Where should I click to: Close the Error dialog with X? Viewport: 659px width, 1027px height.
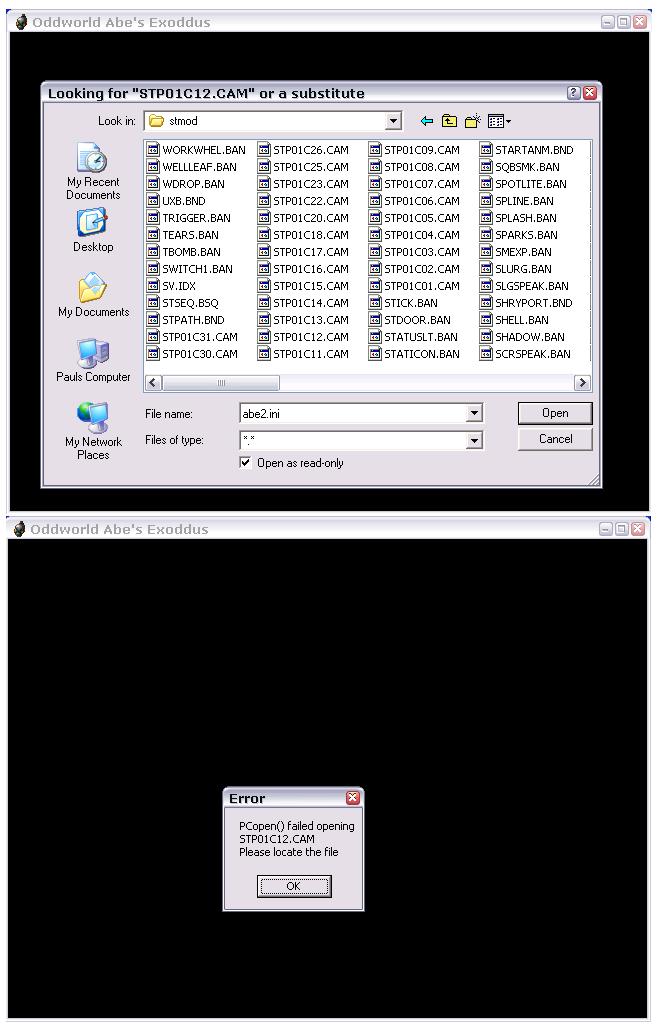pyautogui.click(x=352, y=798)
